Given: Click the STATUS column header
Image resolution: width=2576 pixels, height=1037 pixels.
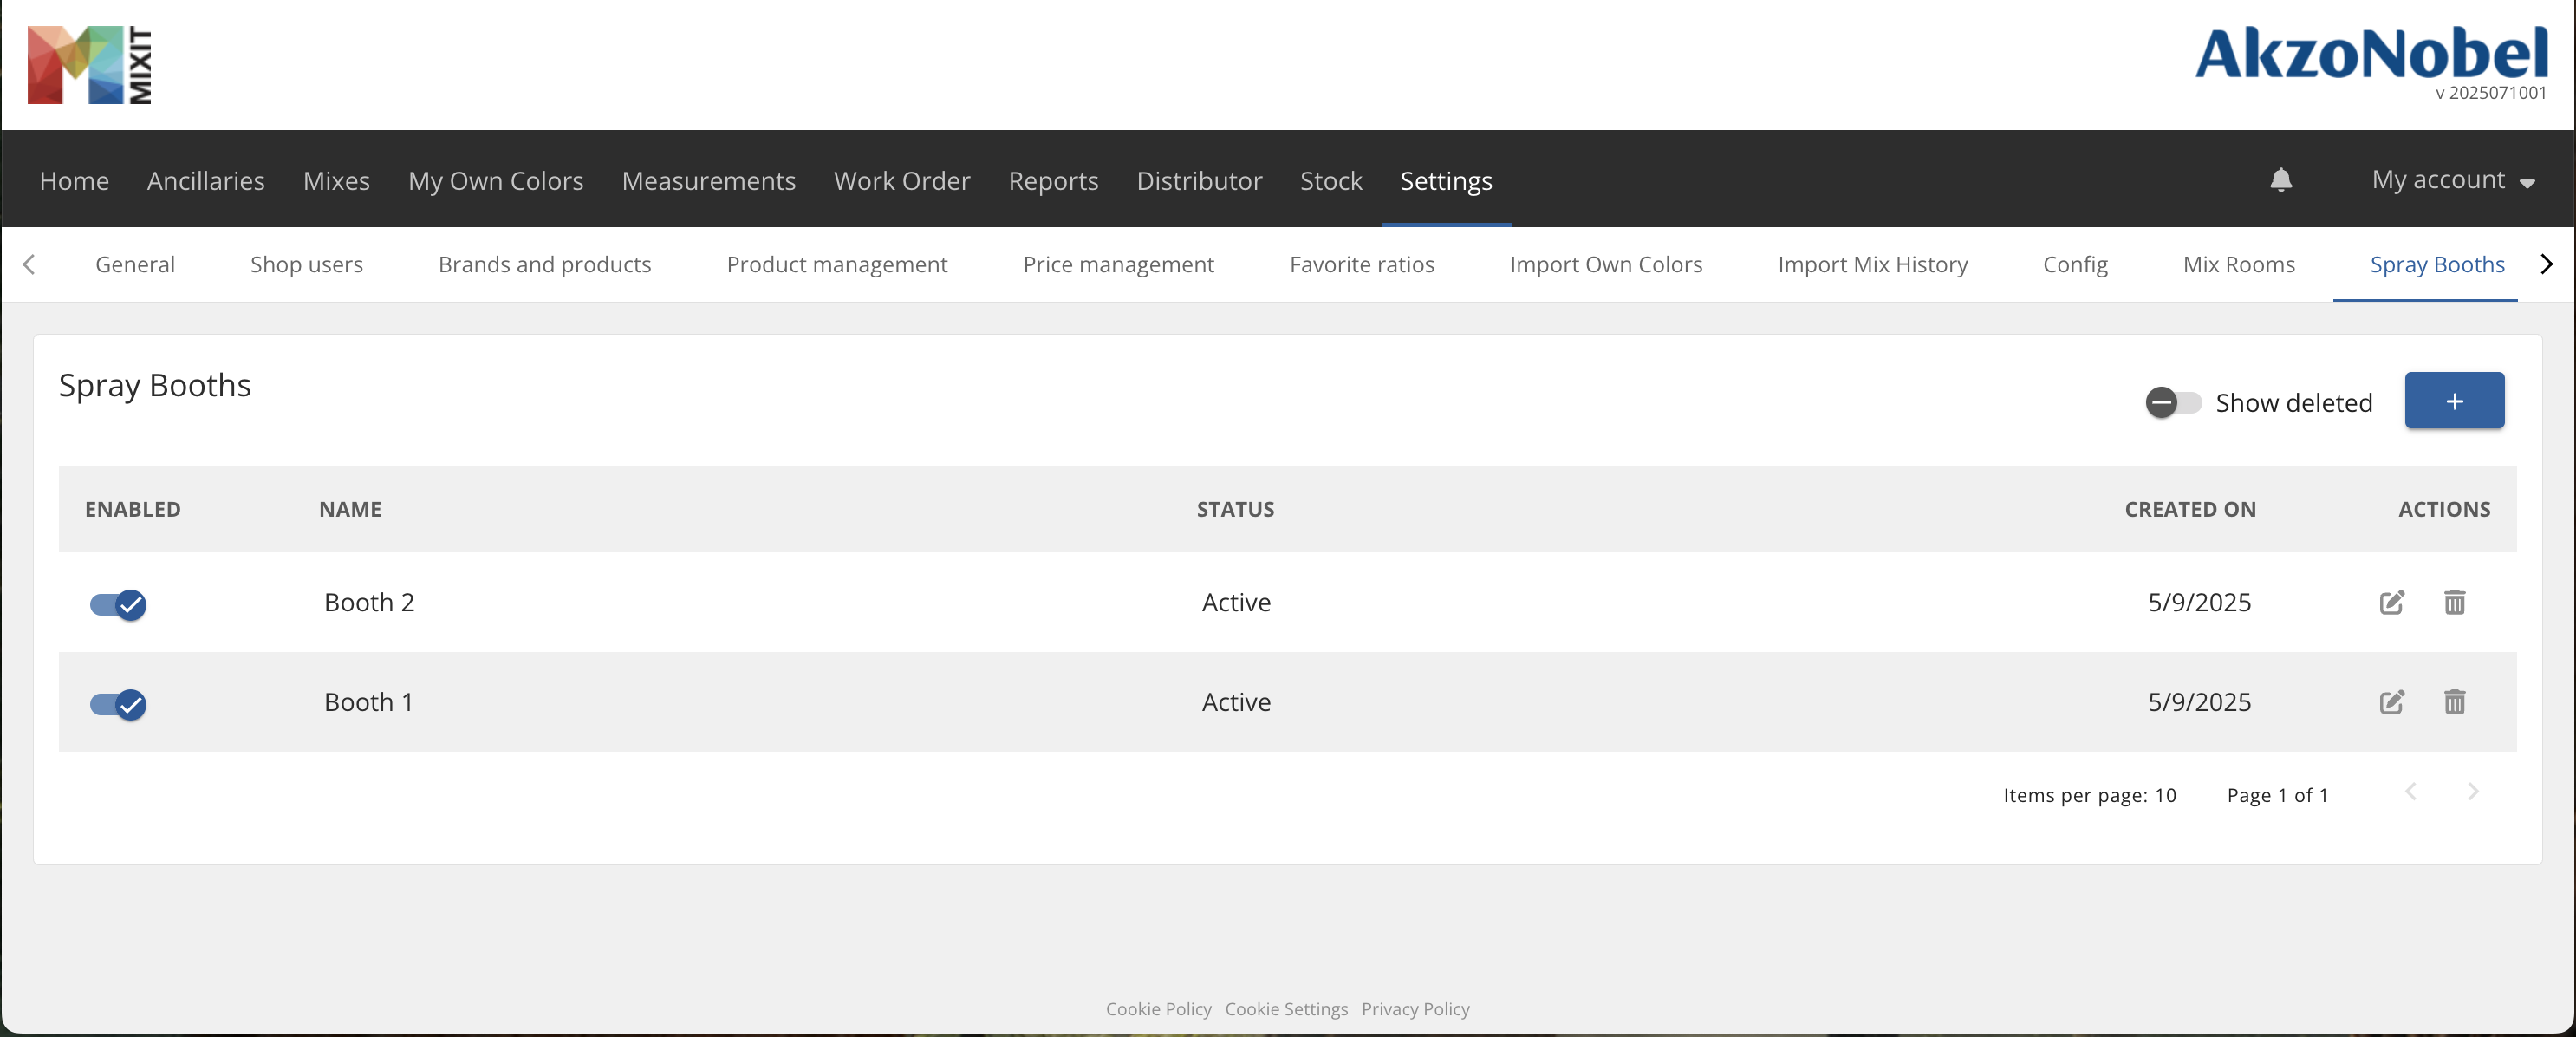Looking at the screenshot, I should (1235, 509).
